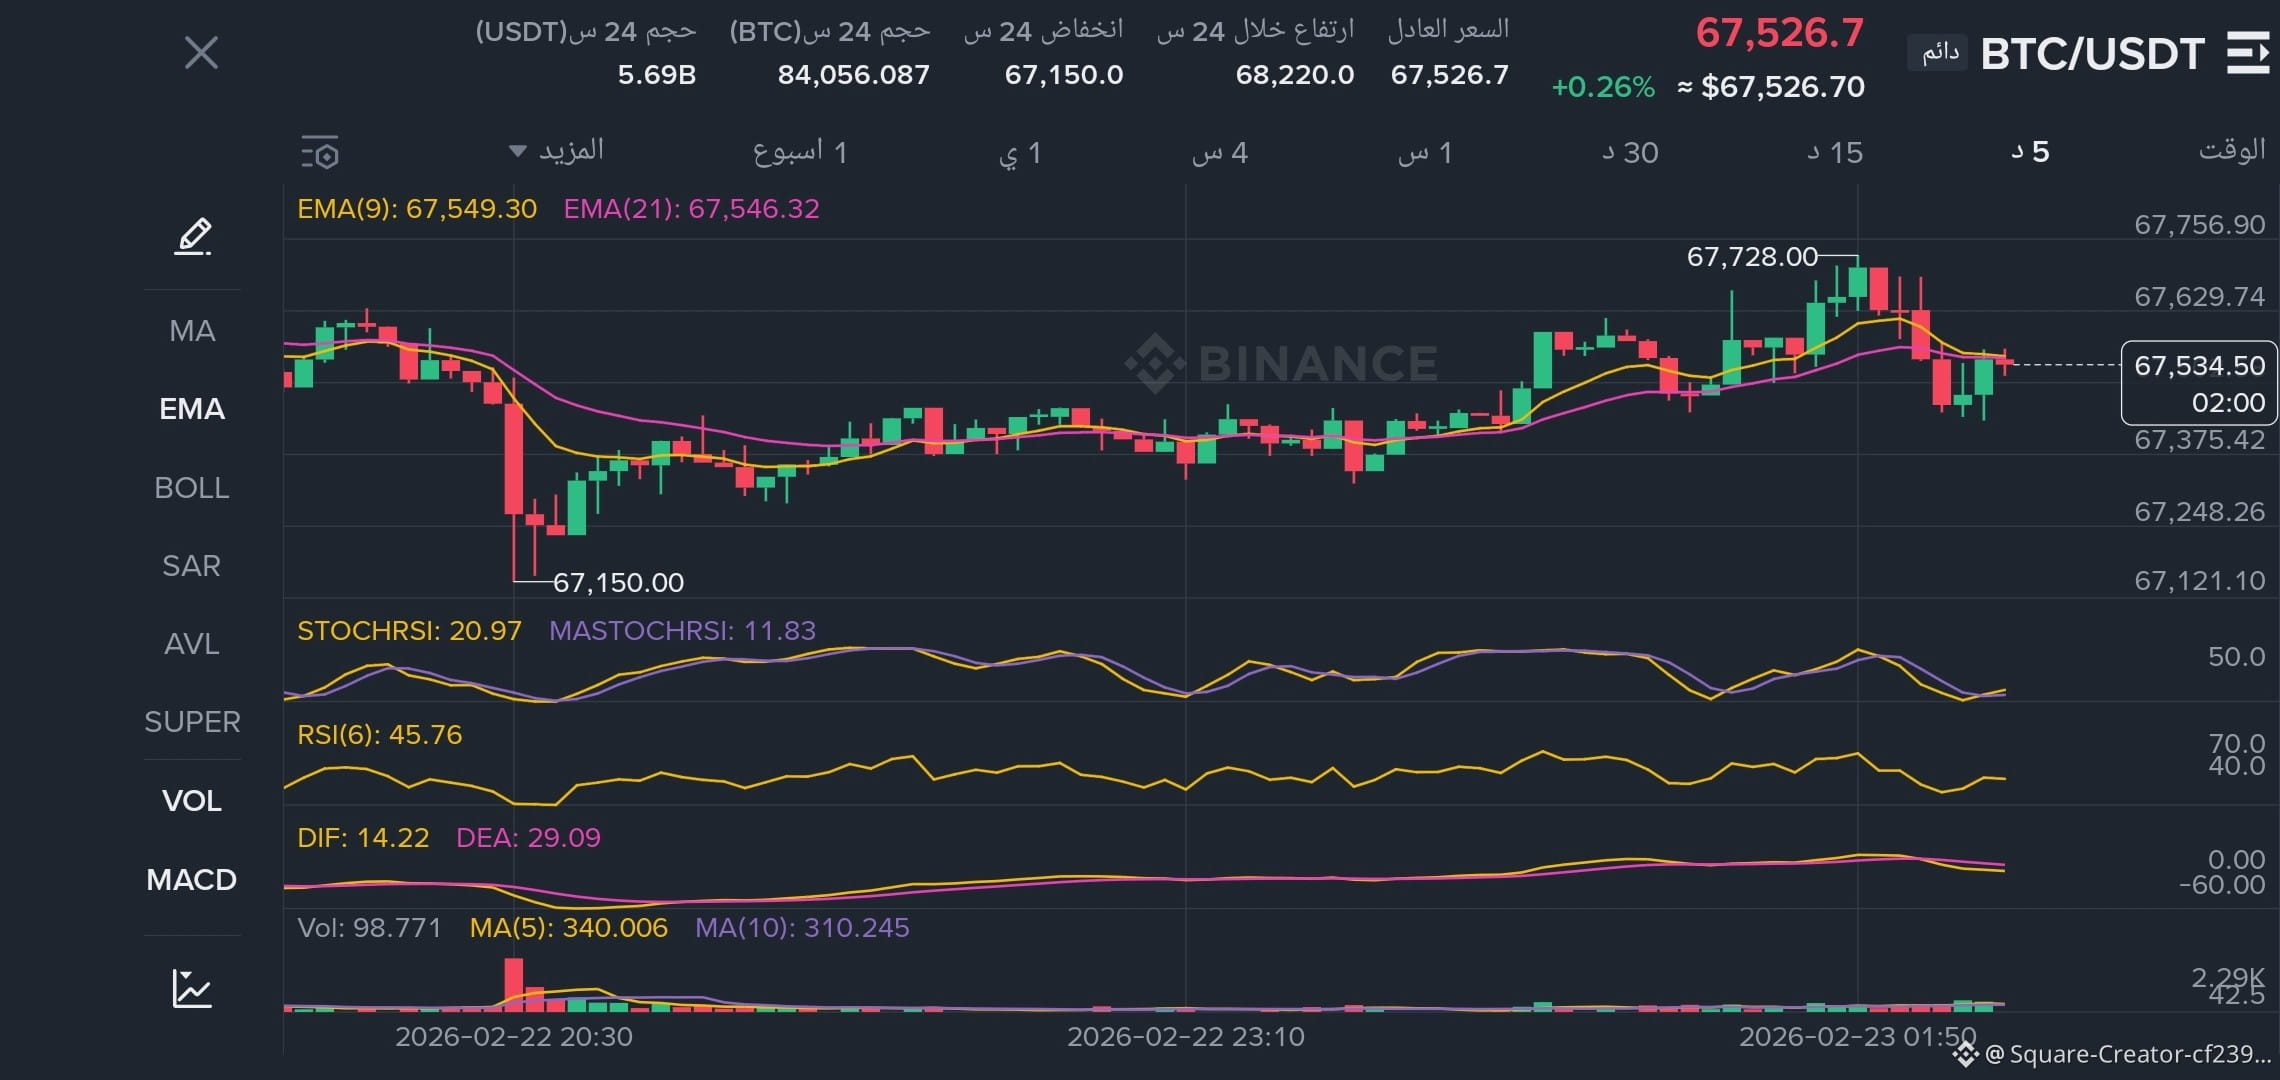
Task: Open the drawing pencil tool
Action: [x=193, y=237]
